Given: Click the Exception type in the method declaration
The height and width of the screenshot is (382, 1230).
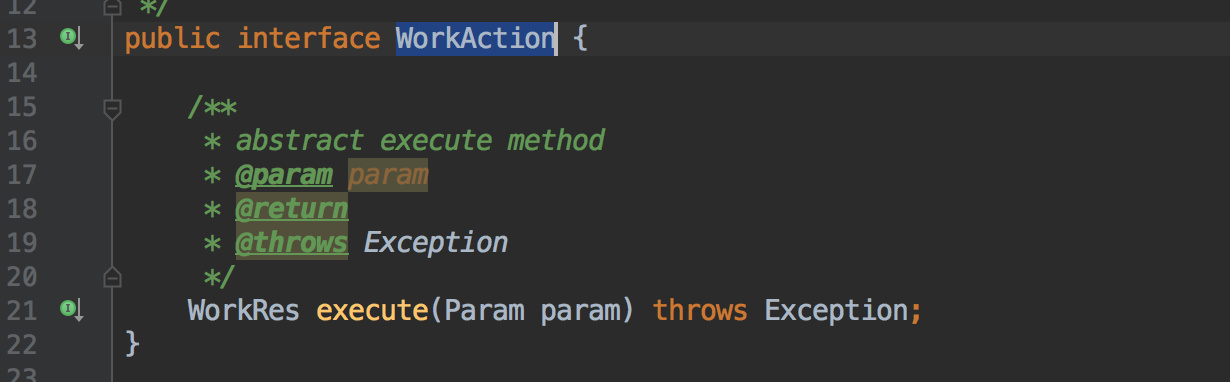Looking at the screenshot, I should pyautogui.click(x=836, y=310).
